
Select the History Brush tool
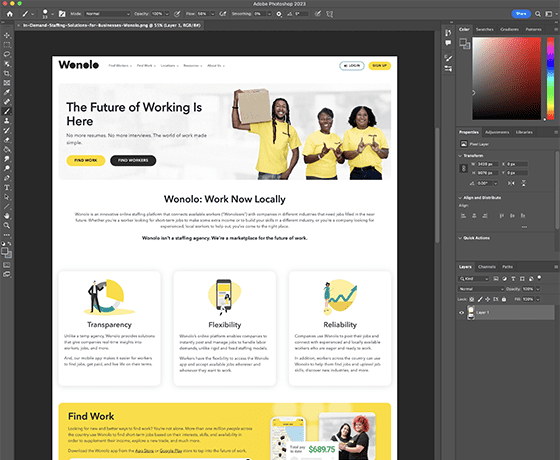point(7,130)
